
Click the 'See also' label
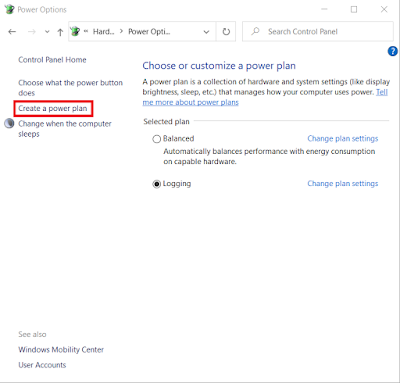coord(32,334)
